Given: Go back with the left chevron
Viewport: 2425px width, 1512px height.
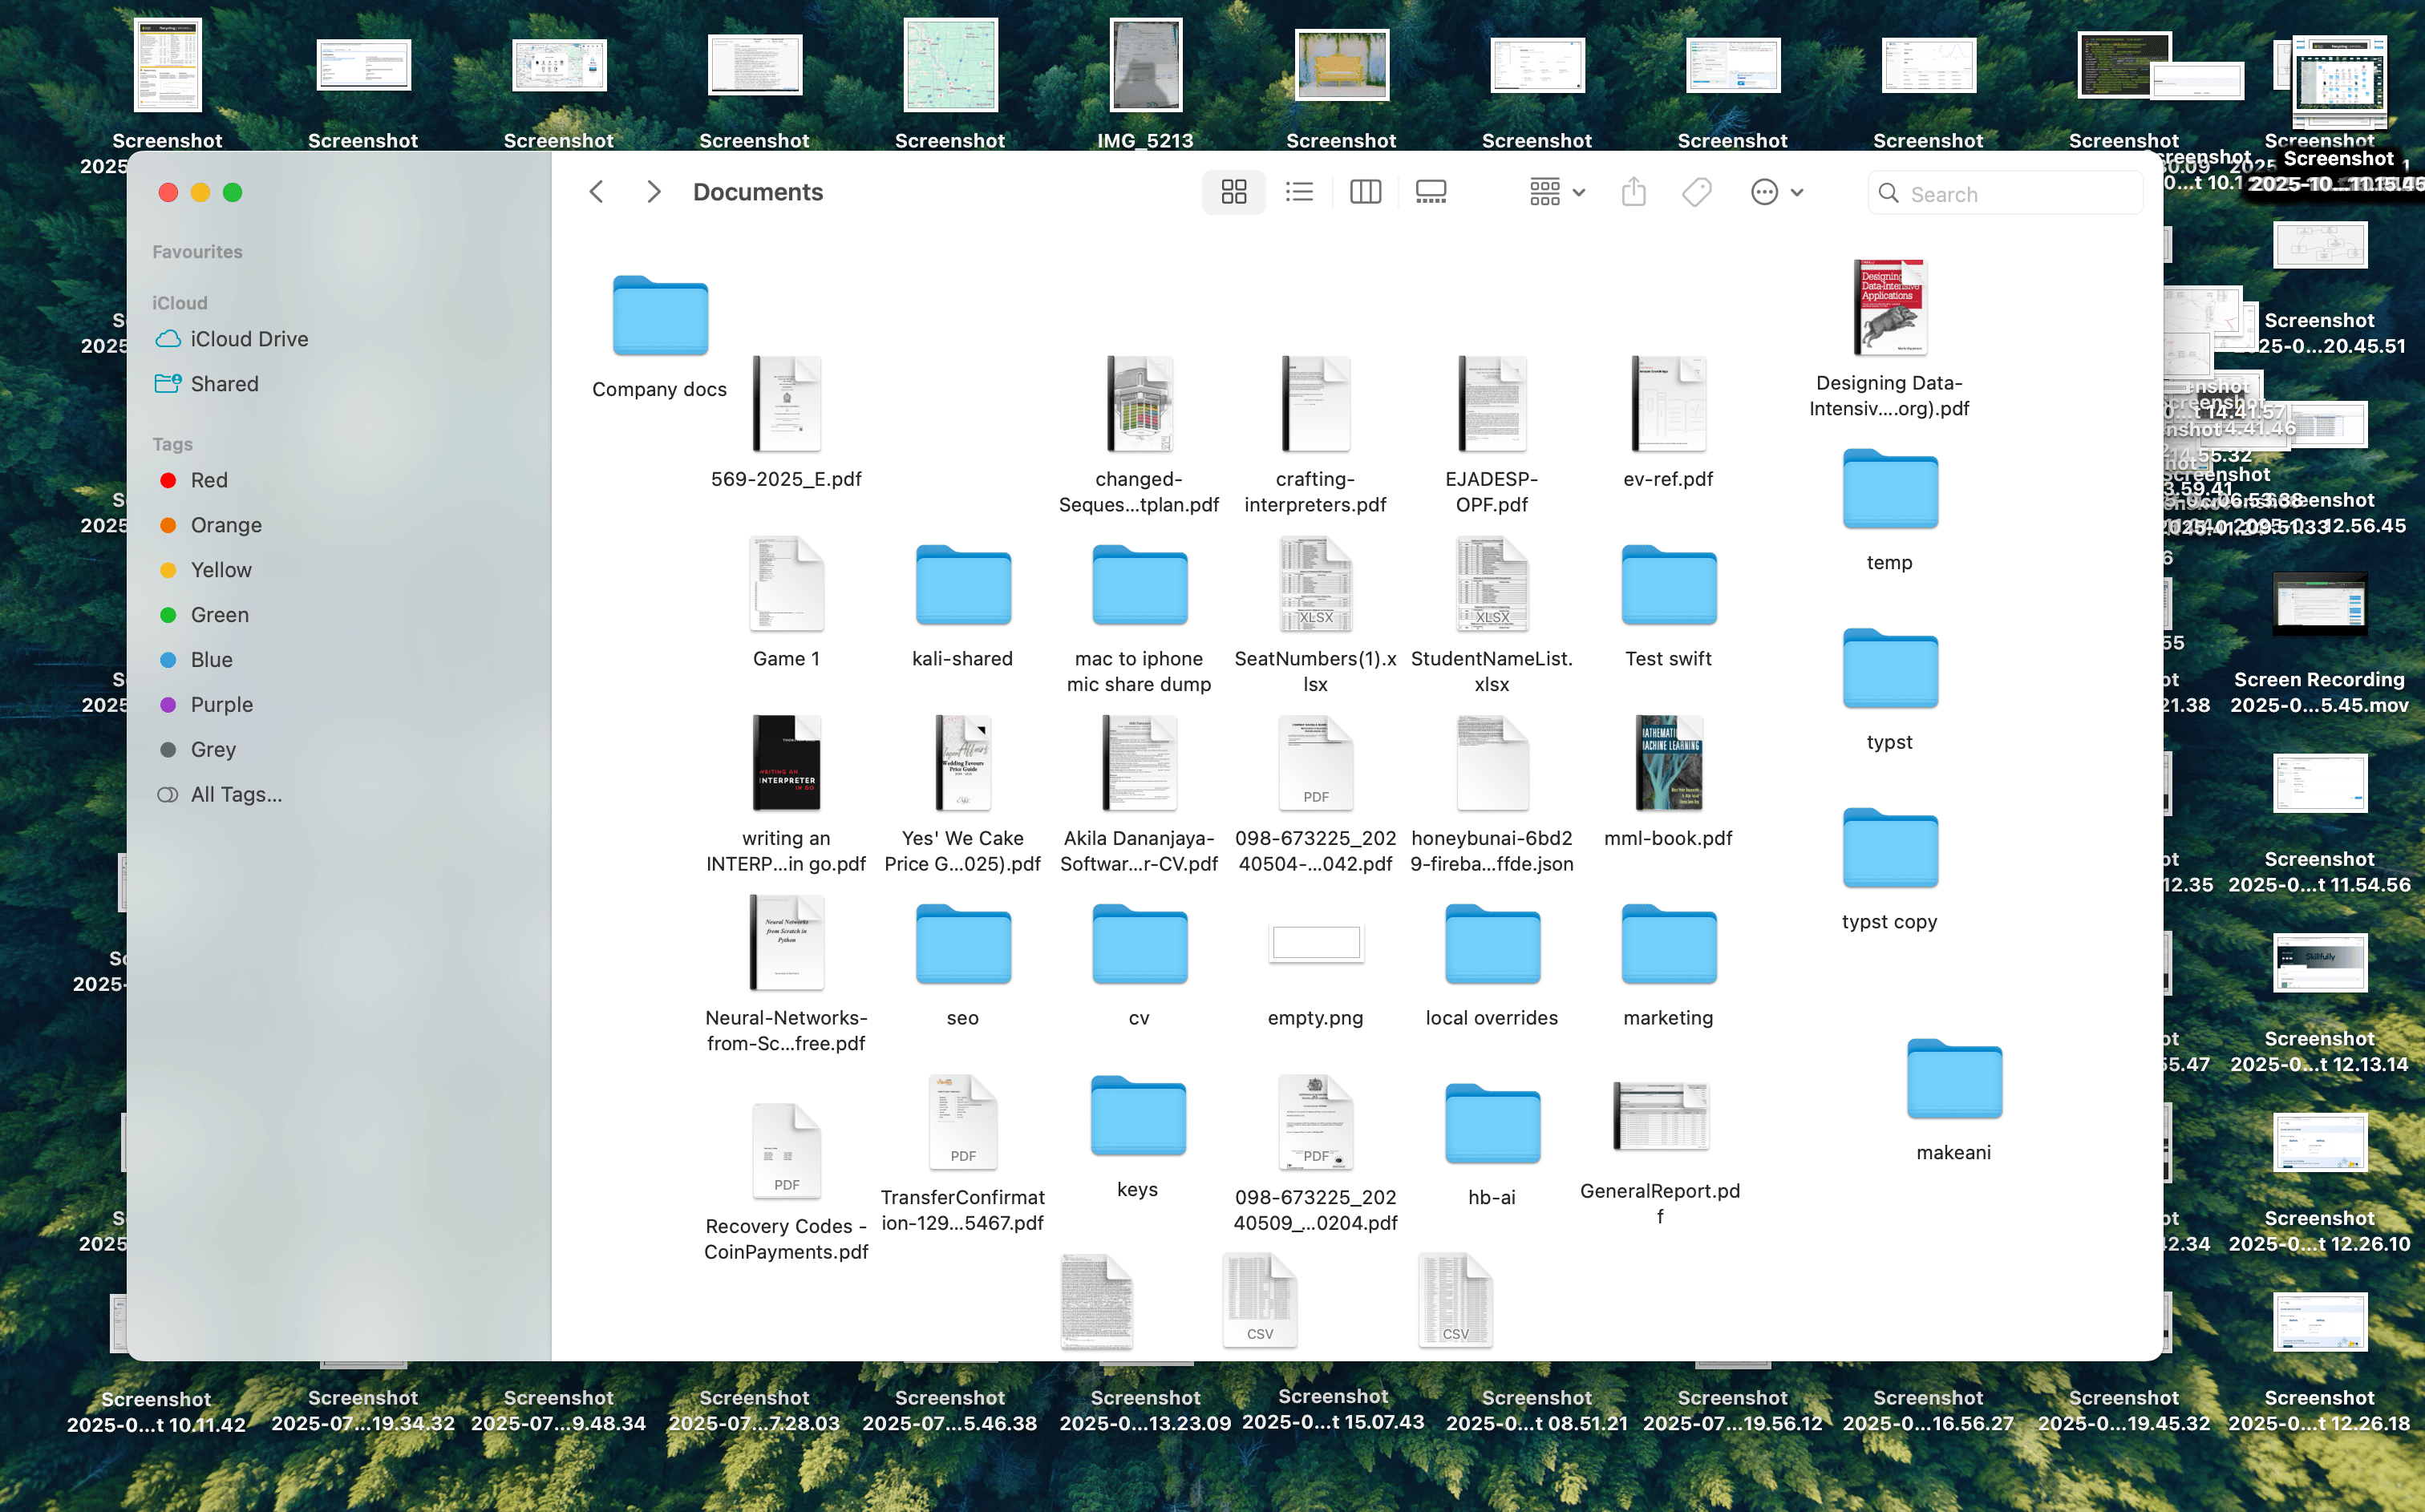Looking at the screenshot, I should [x=597, y=192].
